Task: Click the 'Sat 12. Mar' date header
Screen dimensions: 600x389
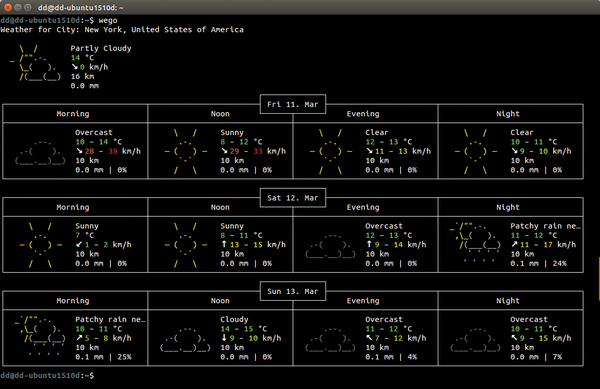Action: (x=293, y=198)
